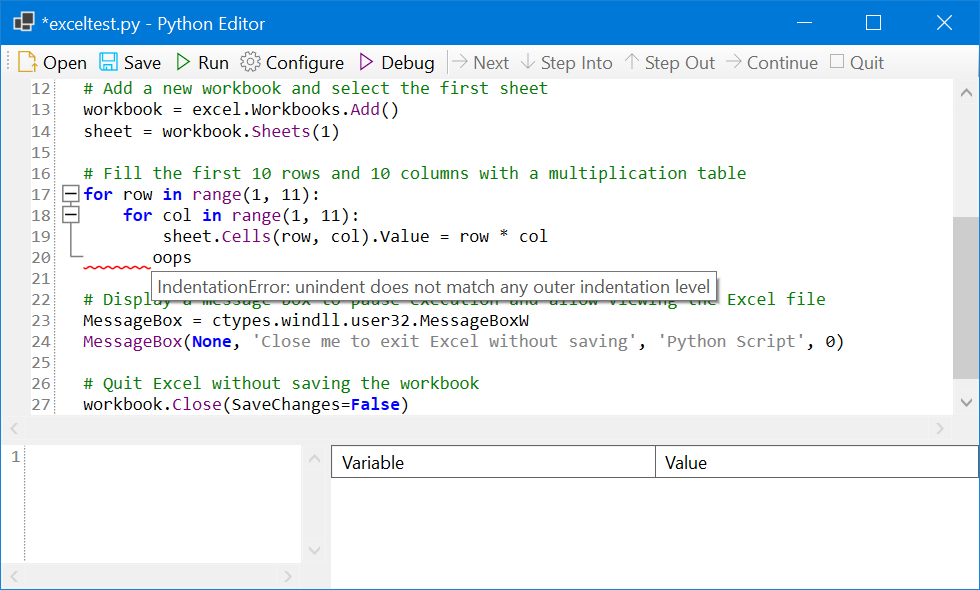Click the IndentationError tooltip message
Viewport: 980px width, 590px height.
pyautogui.click(x=434, y=287)
